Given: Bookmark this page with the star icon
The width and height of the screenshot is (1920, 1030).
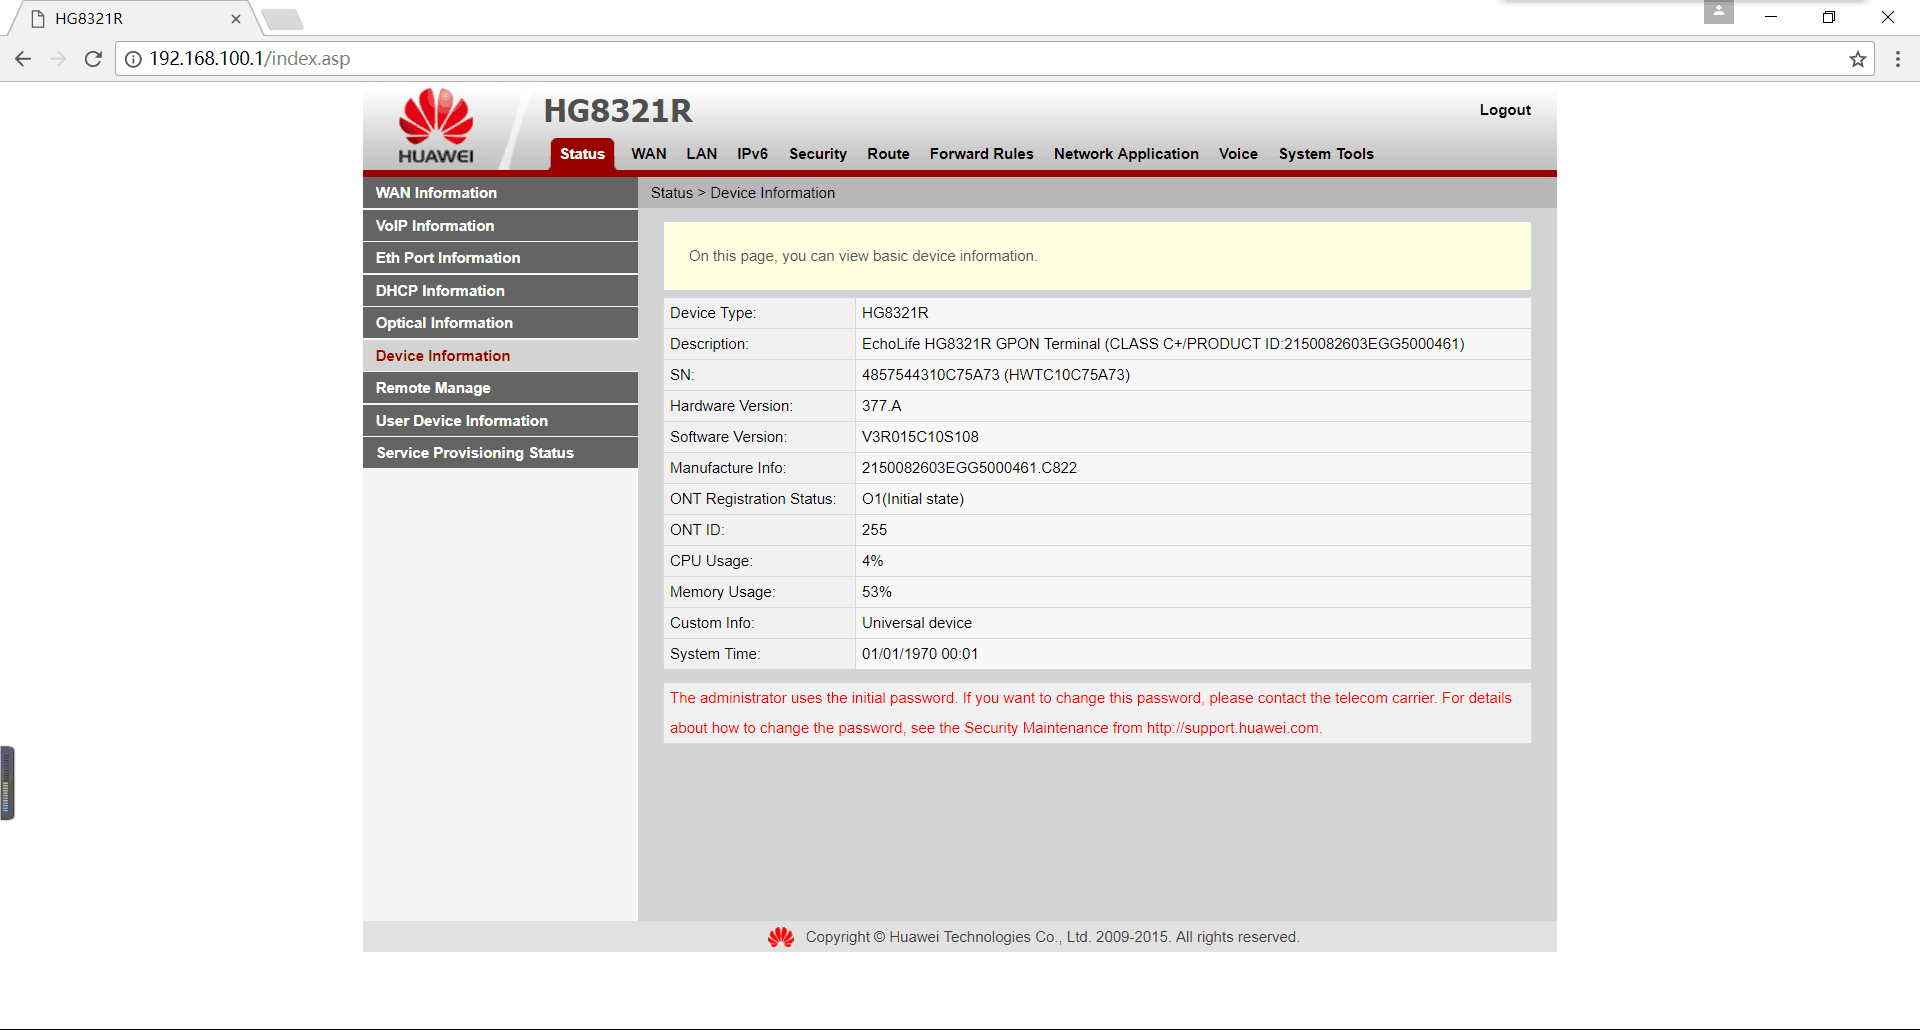Looking at the screenshot, I should tap(1858, 59).
